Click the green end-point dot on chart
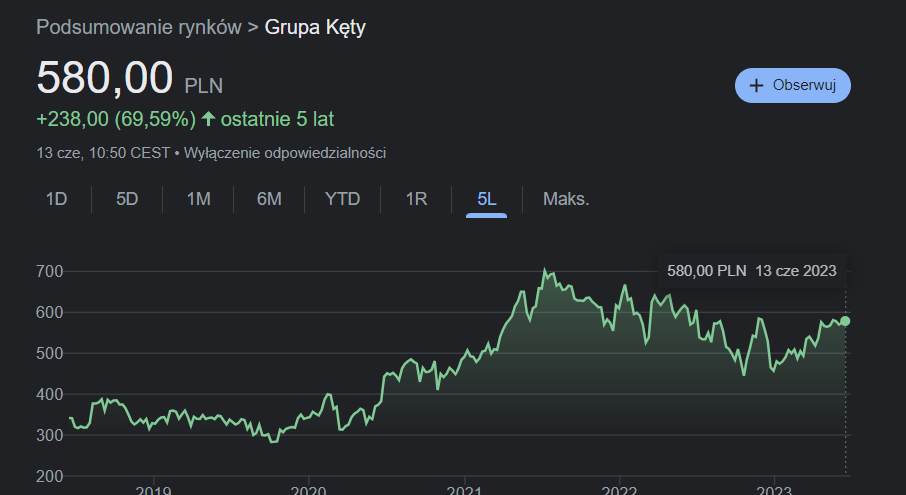The width and height of the screenshot is (906, 495). 846,320
